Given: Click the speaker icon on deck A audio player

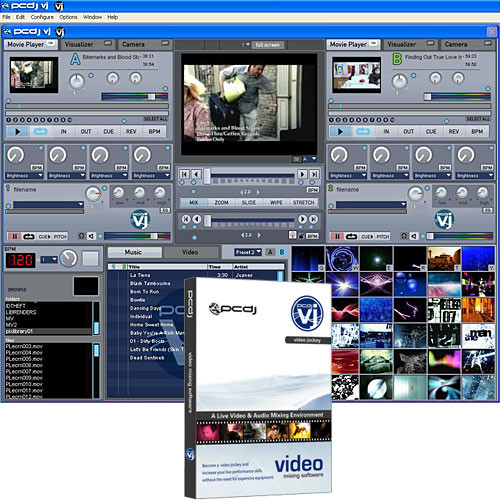Looking at the screenshot, I should pos(91,236).
